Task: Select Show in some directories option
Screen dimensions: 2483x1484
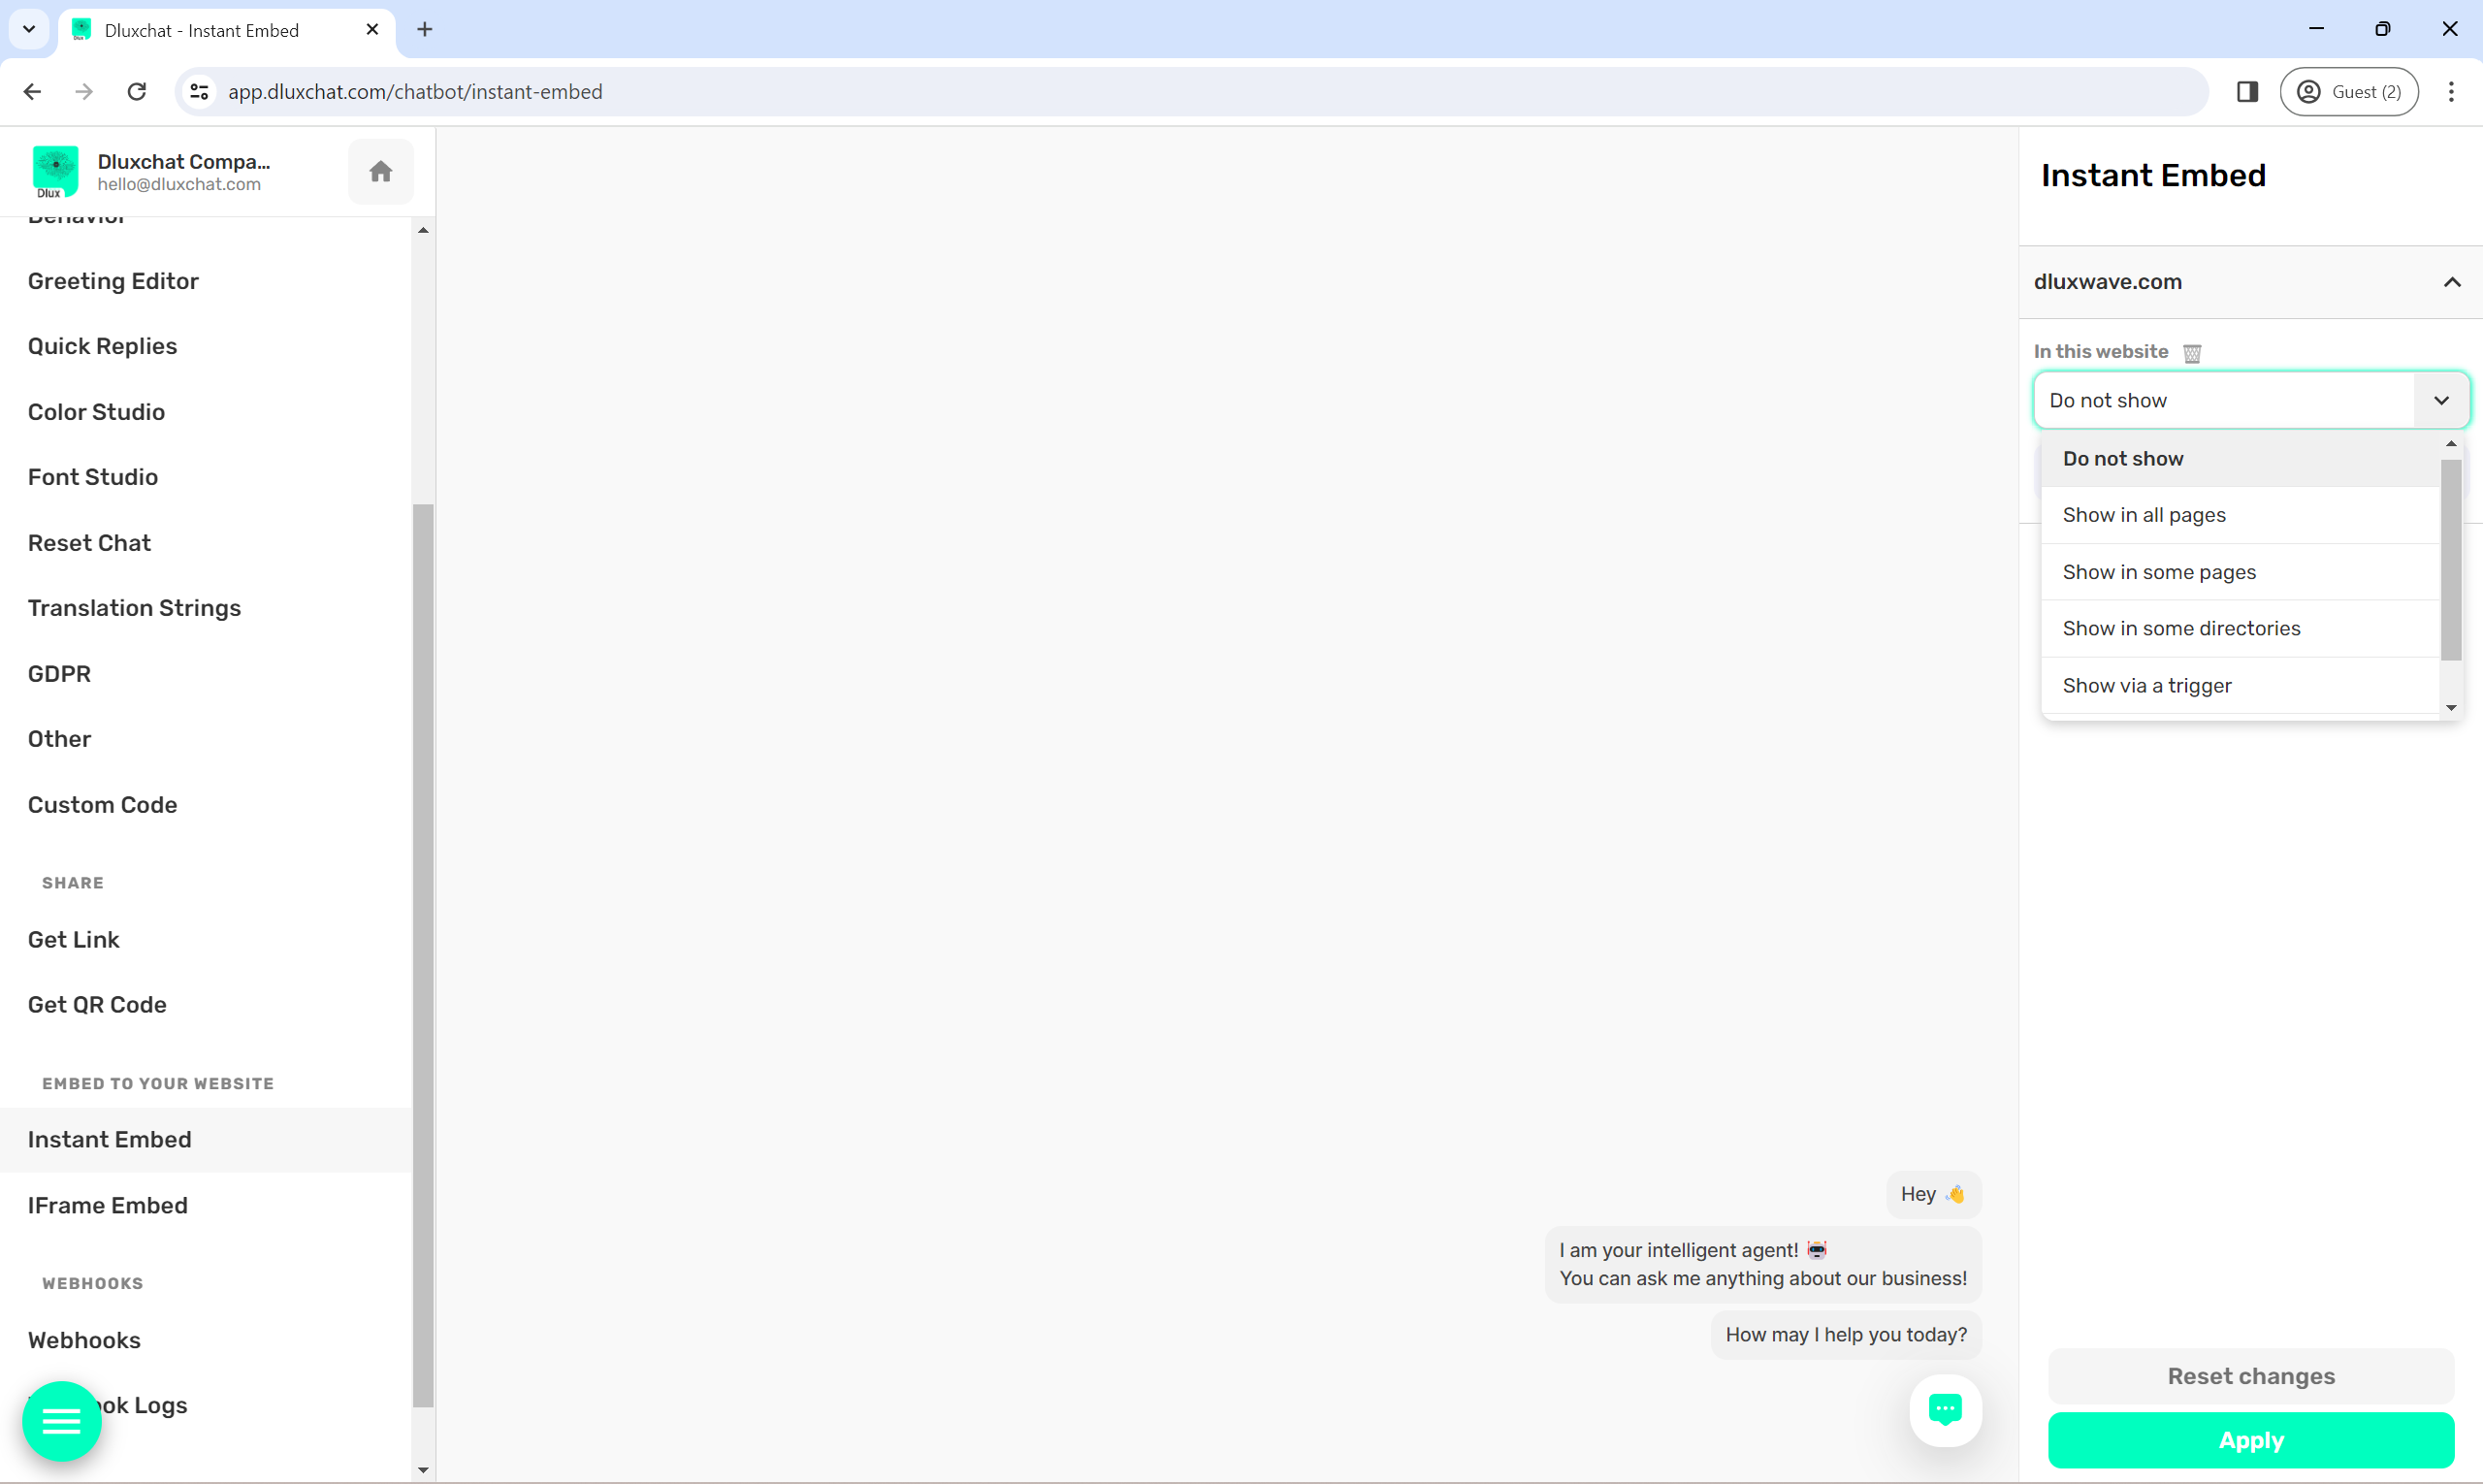Action: 2180,628
